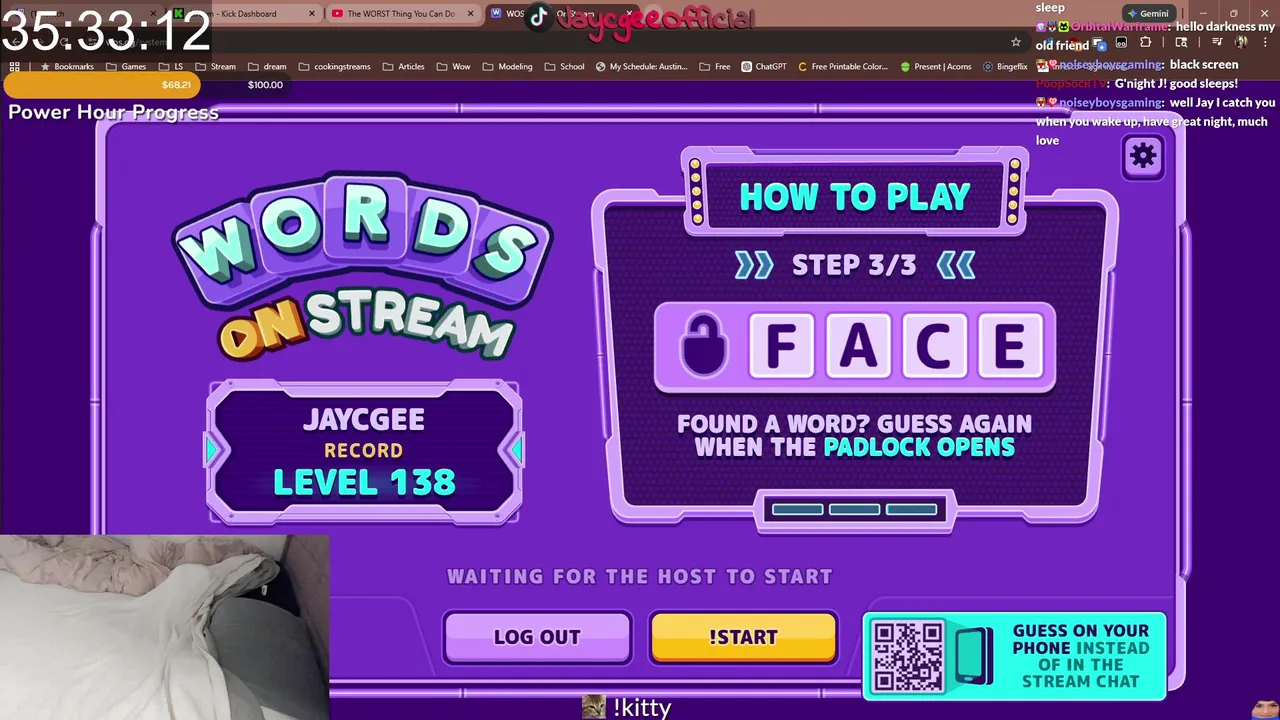This screenshot has height=720, width=1280.
Task: Click the yellow !START button
Action: (743, 637)
